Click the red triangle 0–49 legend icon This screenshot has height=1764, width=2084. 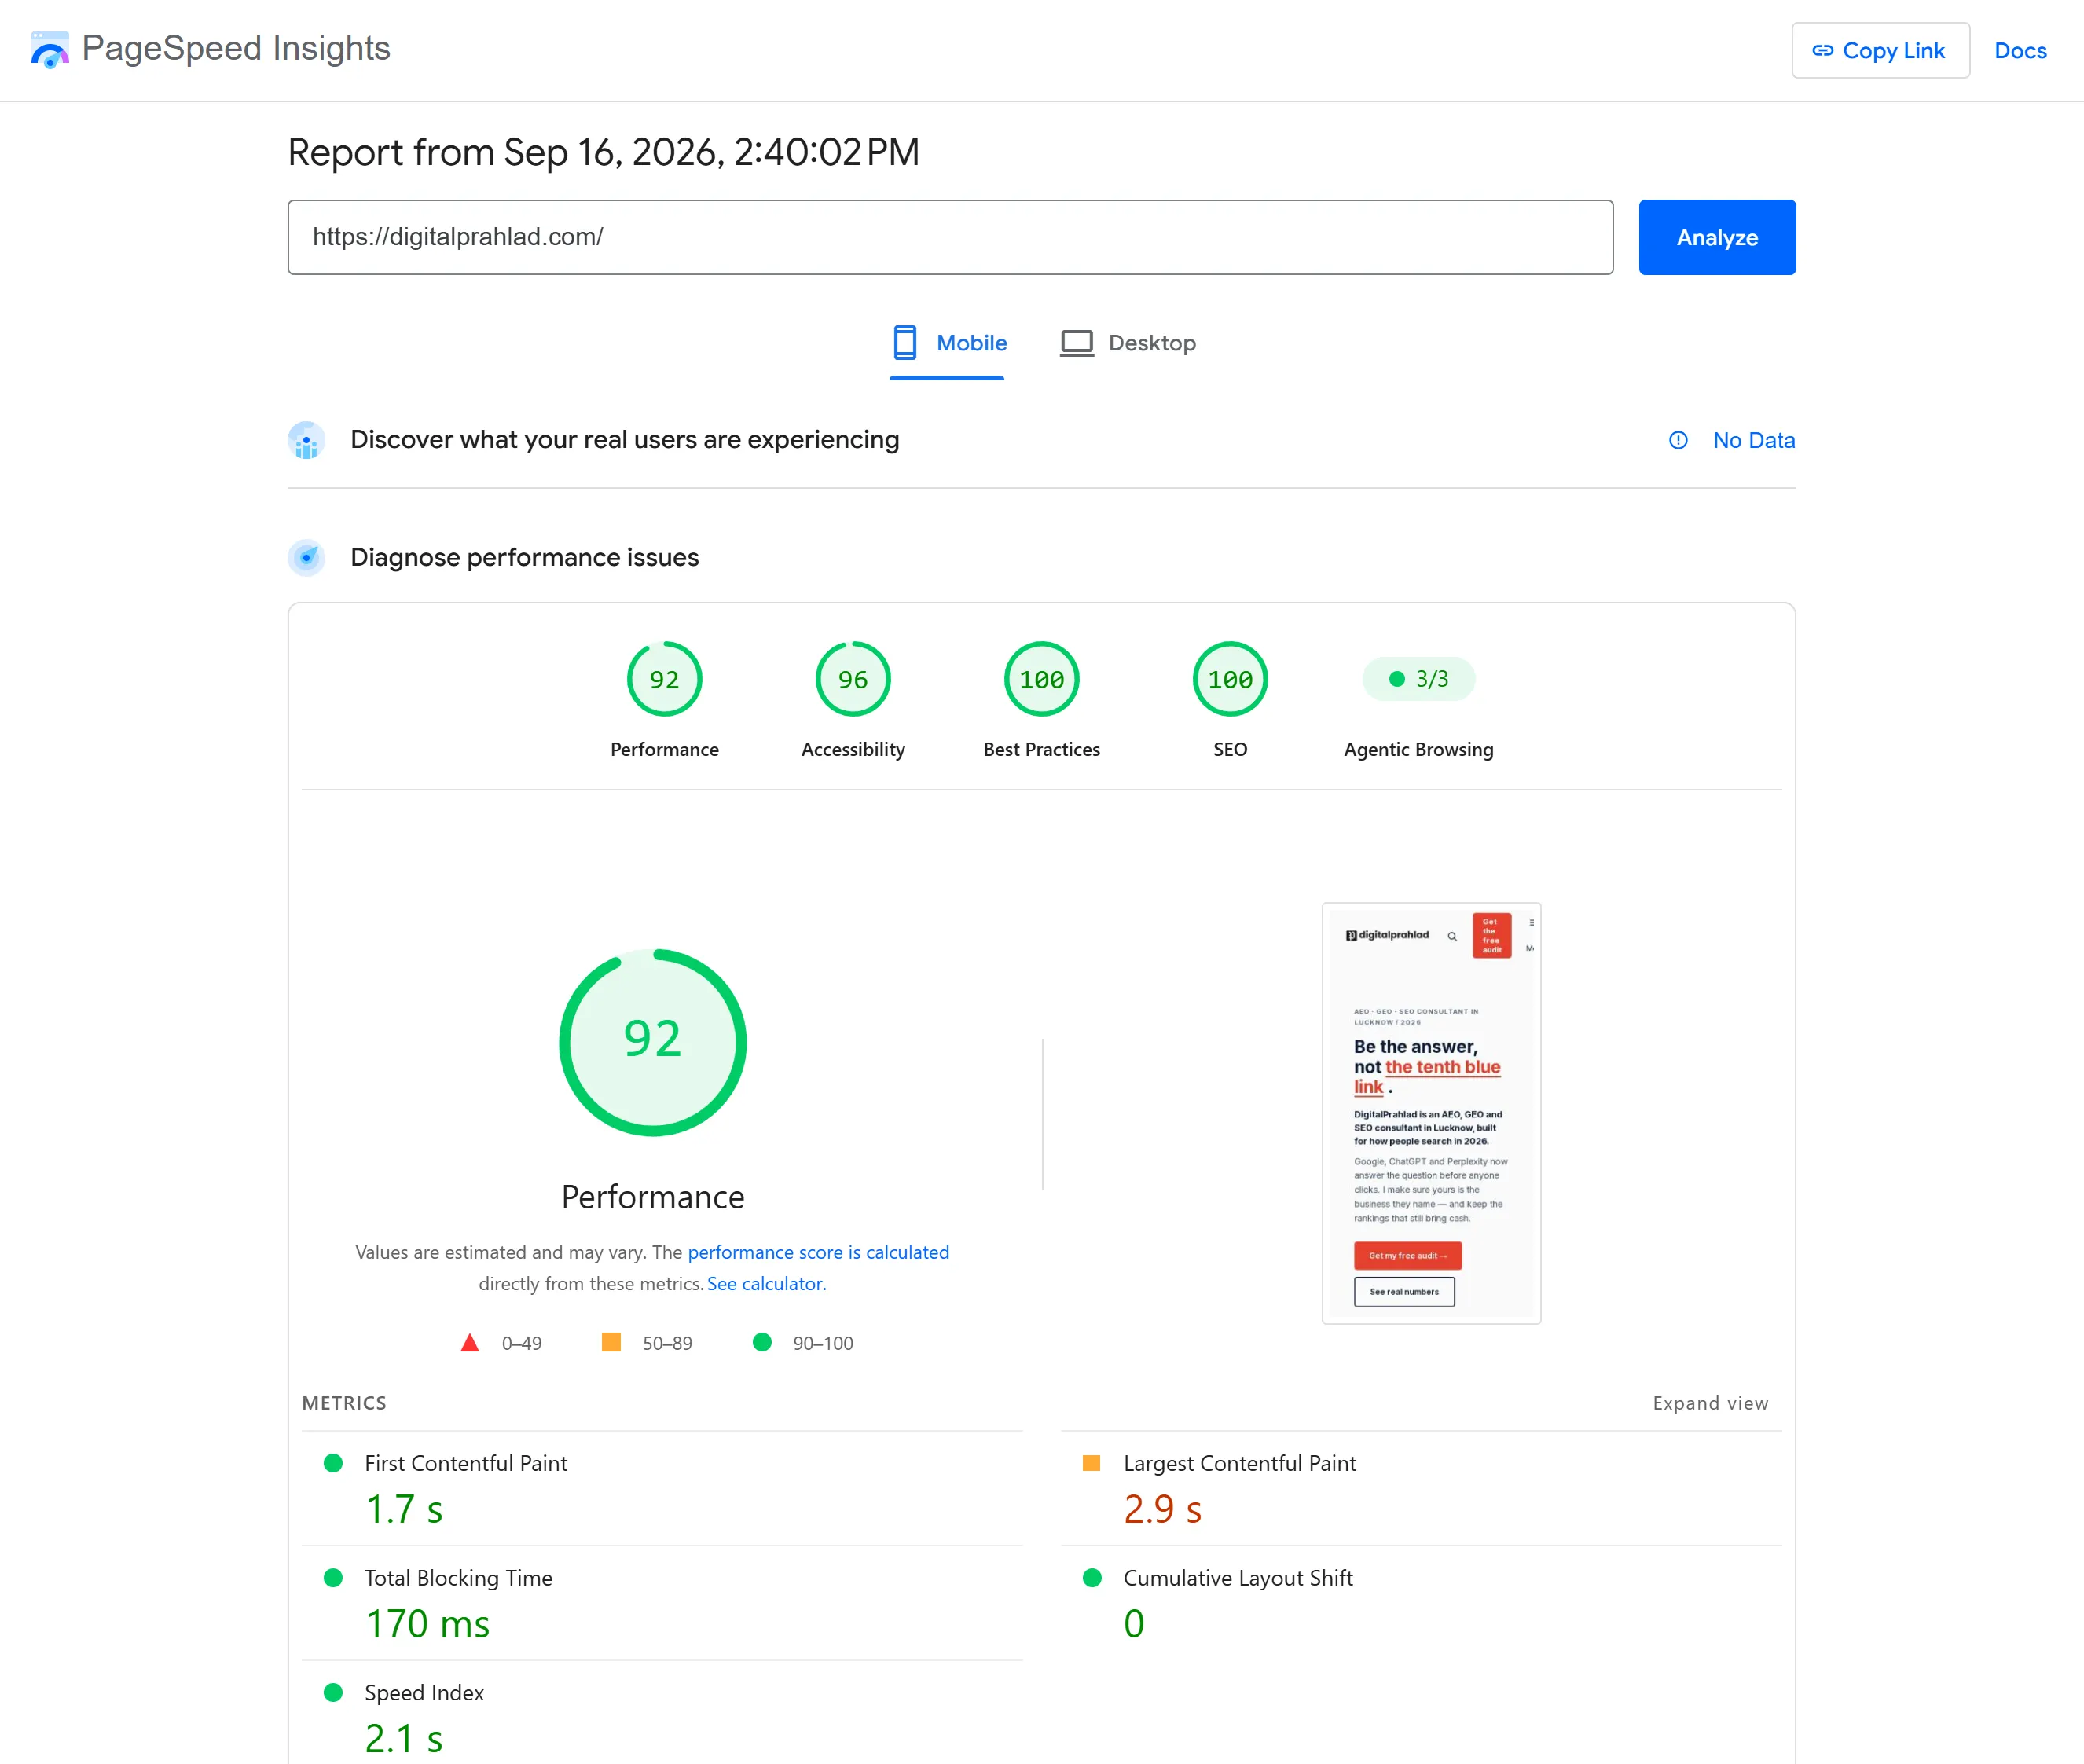(x=469, y=1342)
